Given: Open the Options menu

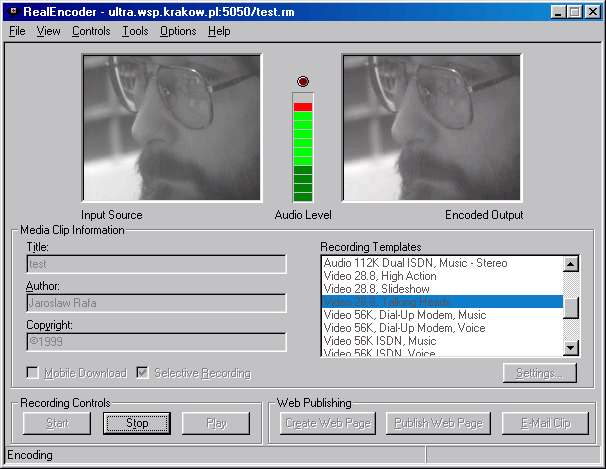Looking at the screenshot, I should click(178, 31).
